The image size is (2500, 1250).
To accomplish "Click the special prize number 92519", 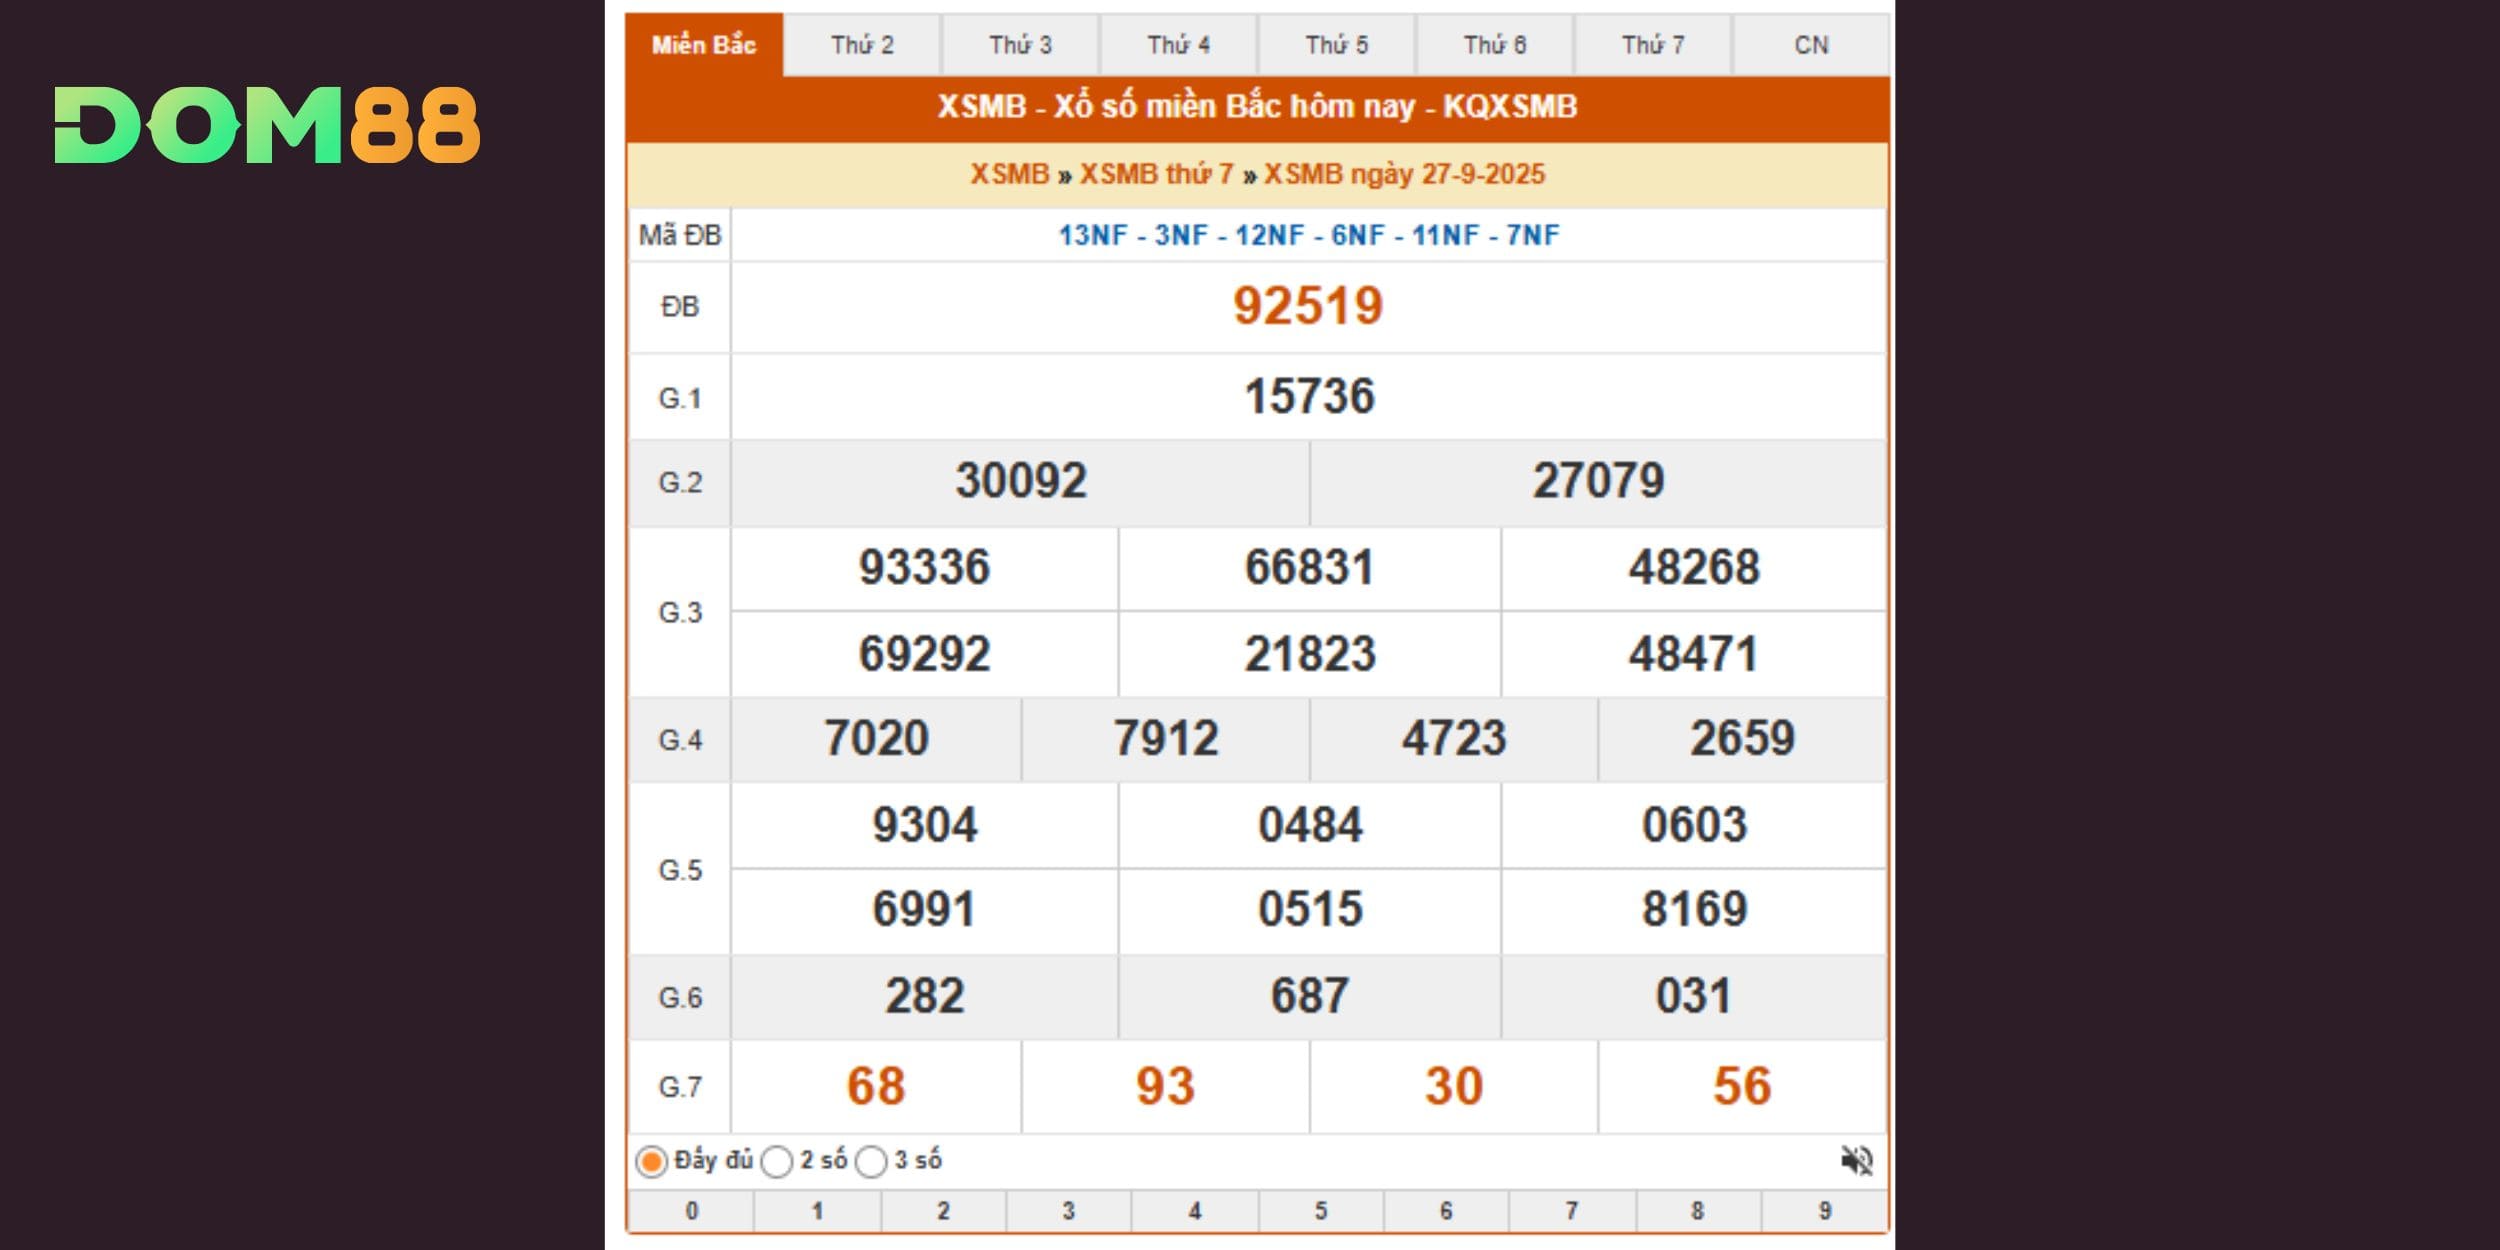I will pyautogui.click(x=1308, y=306).
